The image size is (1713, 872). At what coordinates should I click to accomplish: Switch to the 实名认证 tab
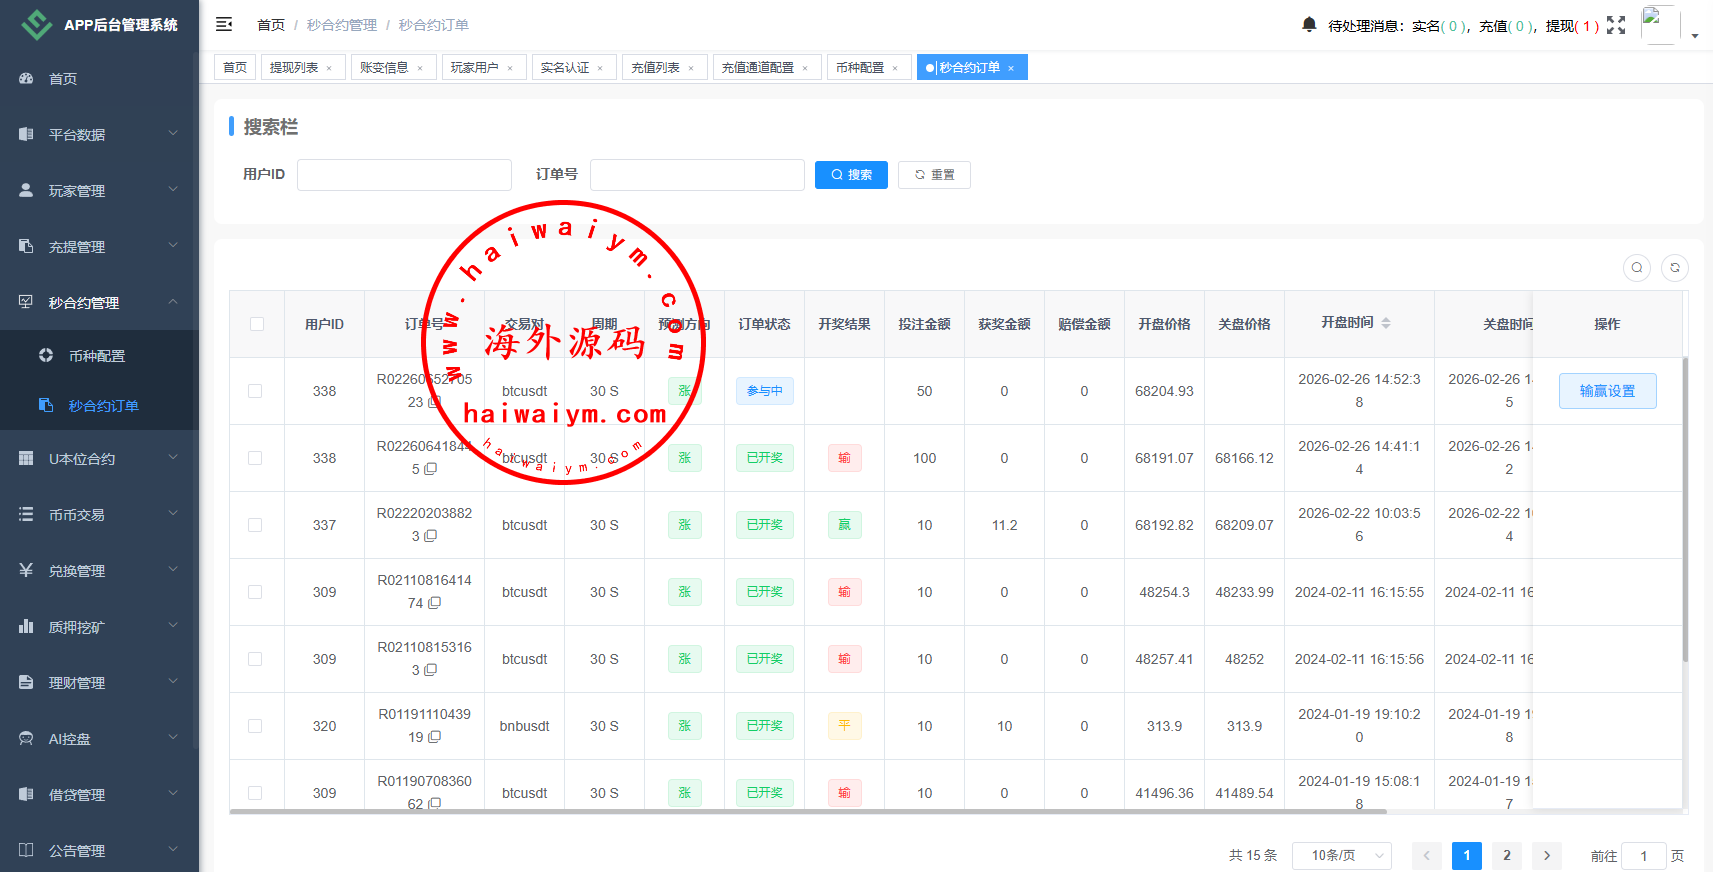tap(565, 67)
